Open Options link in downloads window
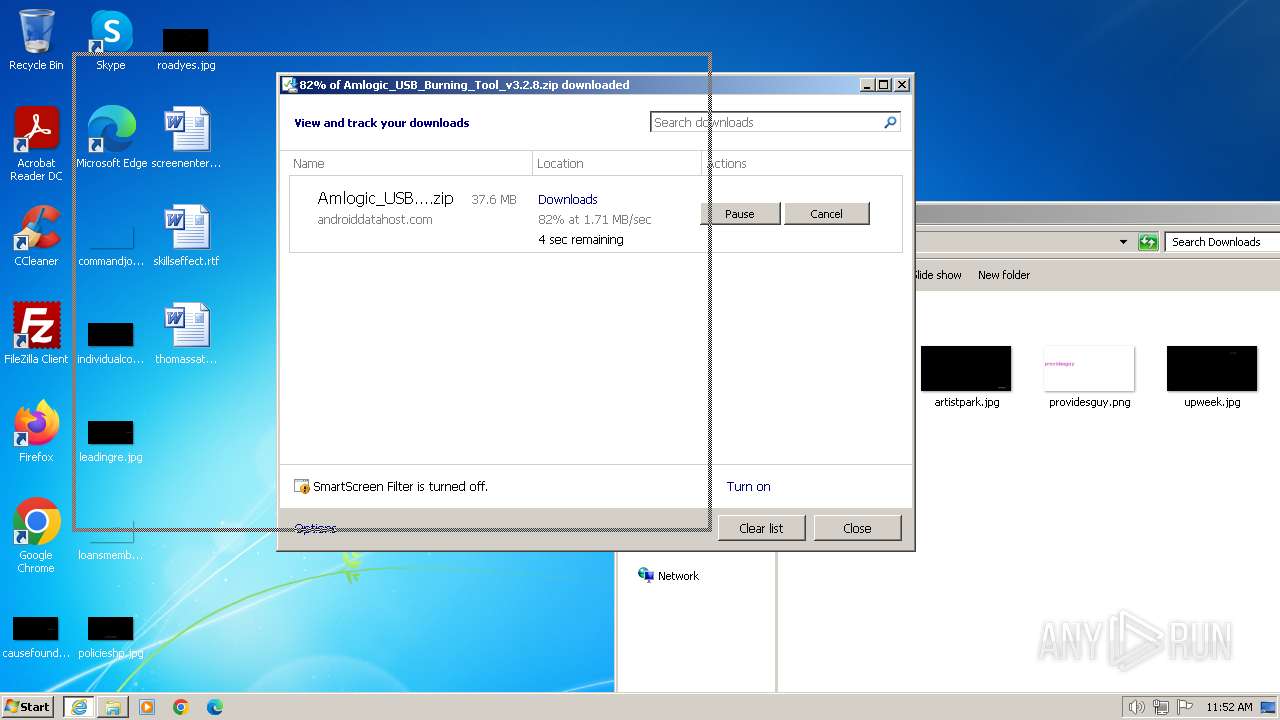This screenshot has width=1280, height=720. click(x=315, y=529)
